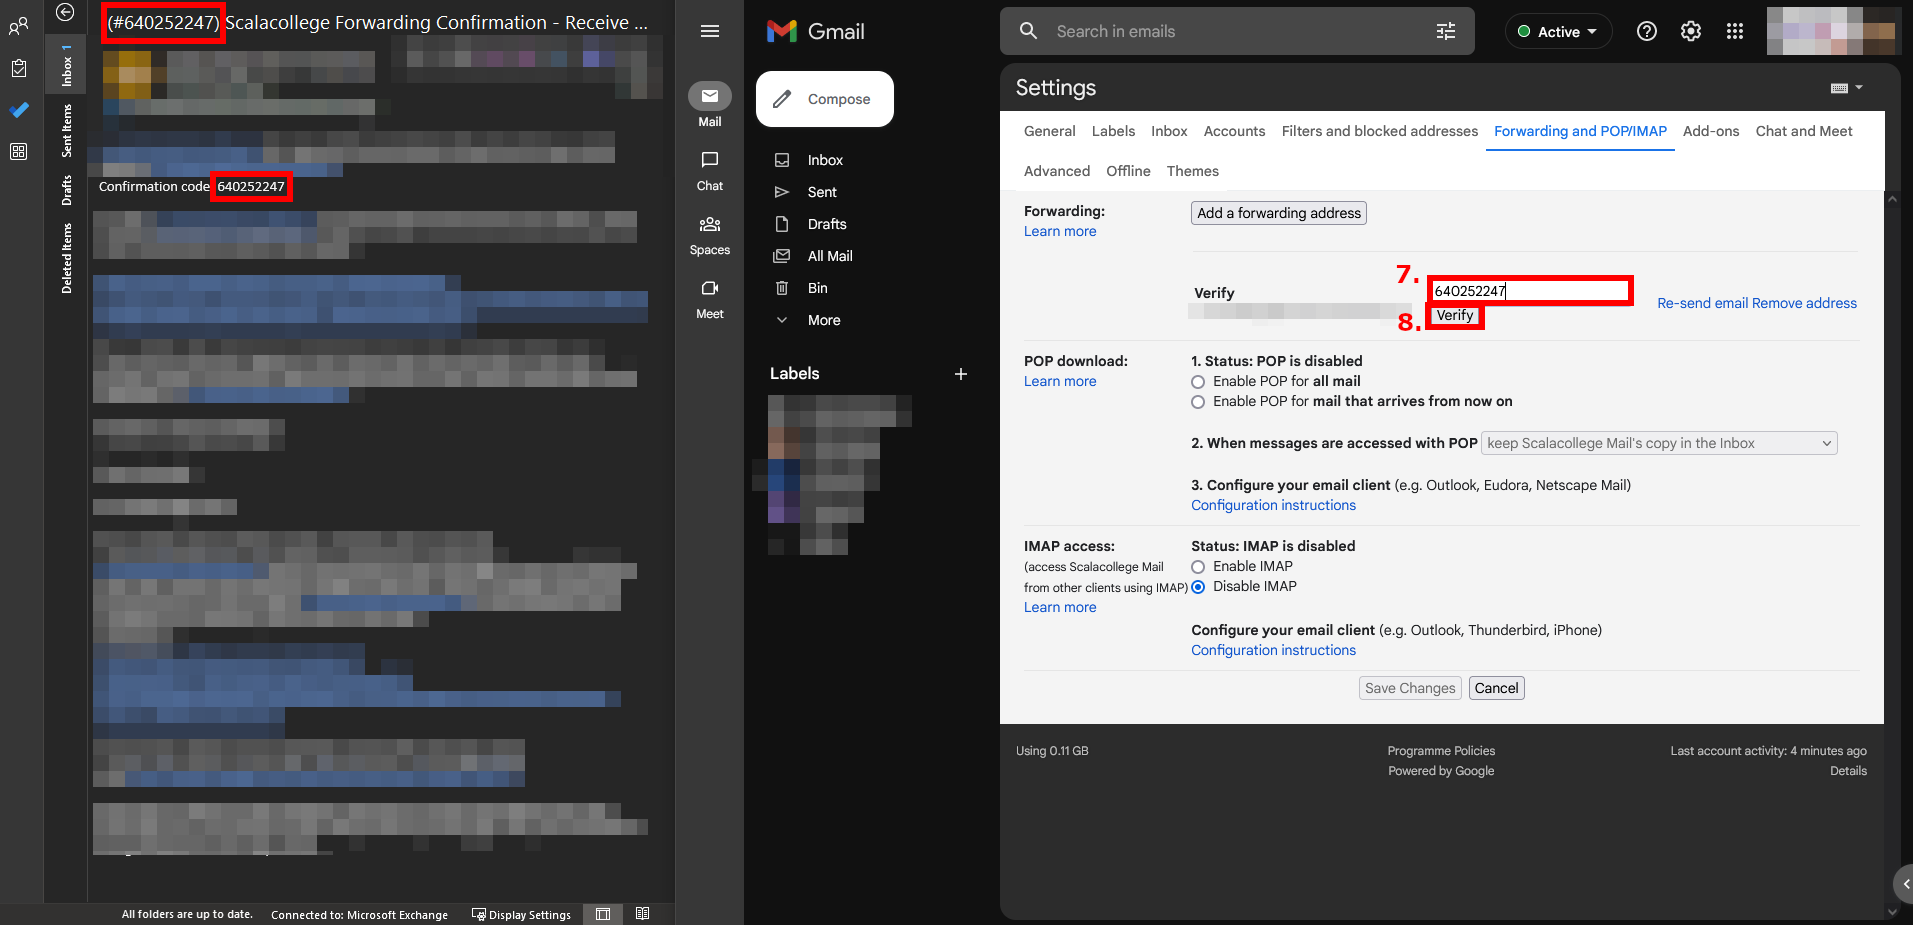
Task: Click the confirmation code input field
Action: pos(1530,291)
